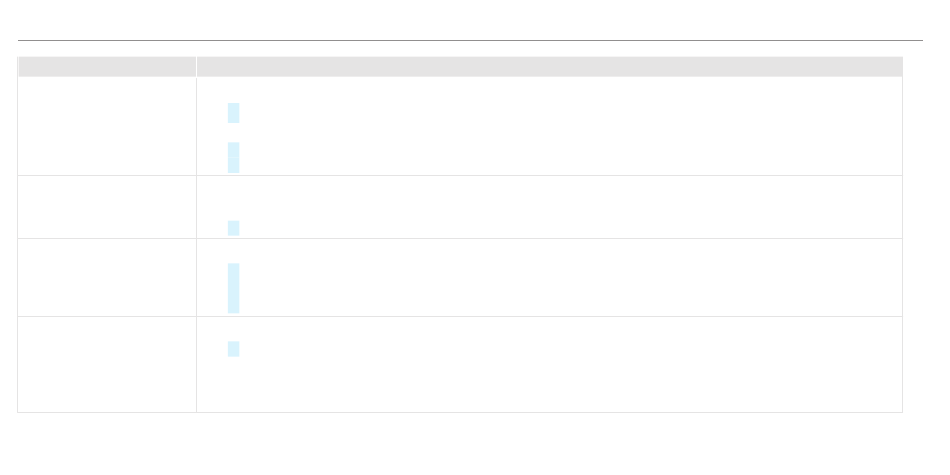The height and width of the screenshot is (475, 950).
Task: Click wide cell of first row beside blue boxes
Action: pyautogui.click(x=570, y=126)
